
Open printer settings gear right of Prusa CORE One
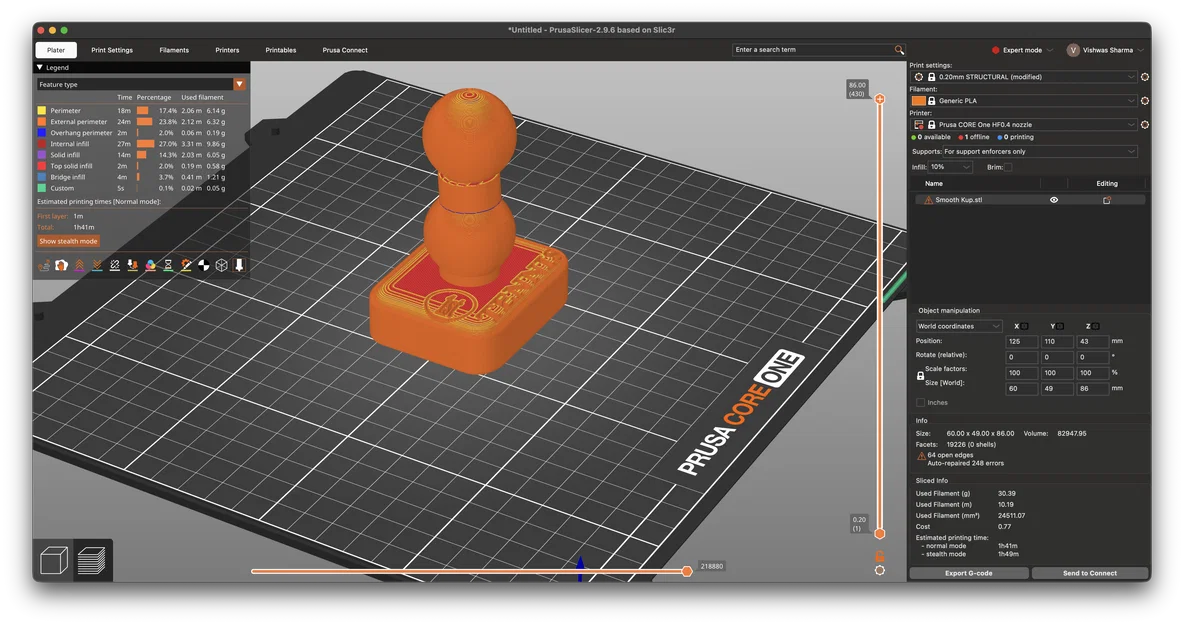coord(1145,125)
